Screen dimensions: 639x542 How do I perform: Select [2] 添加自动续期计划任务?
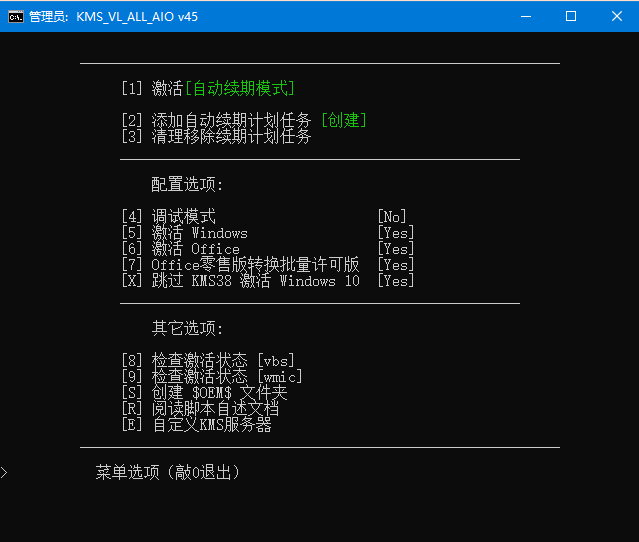point(216,120)
